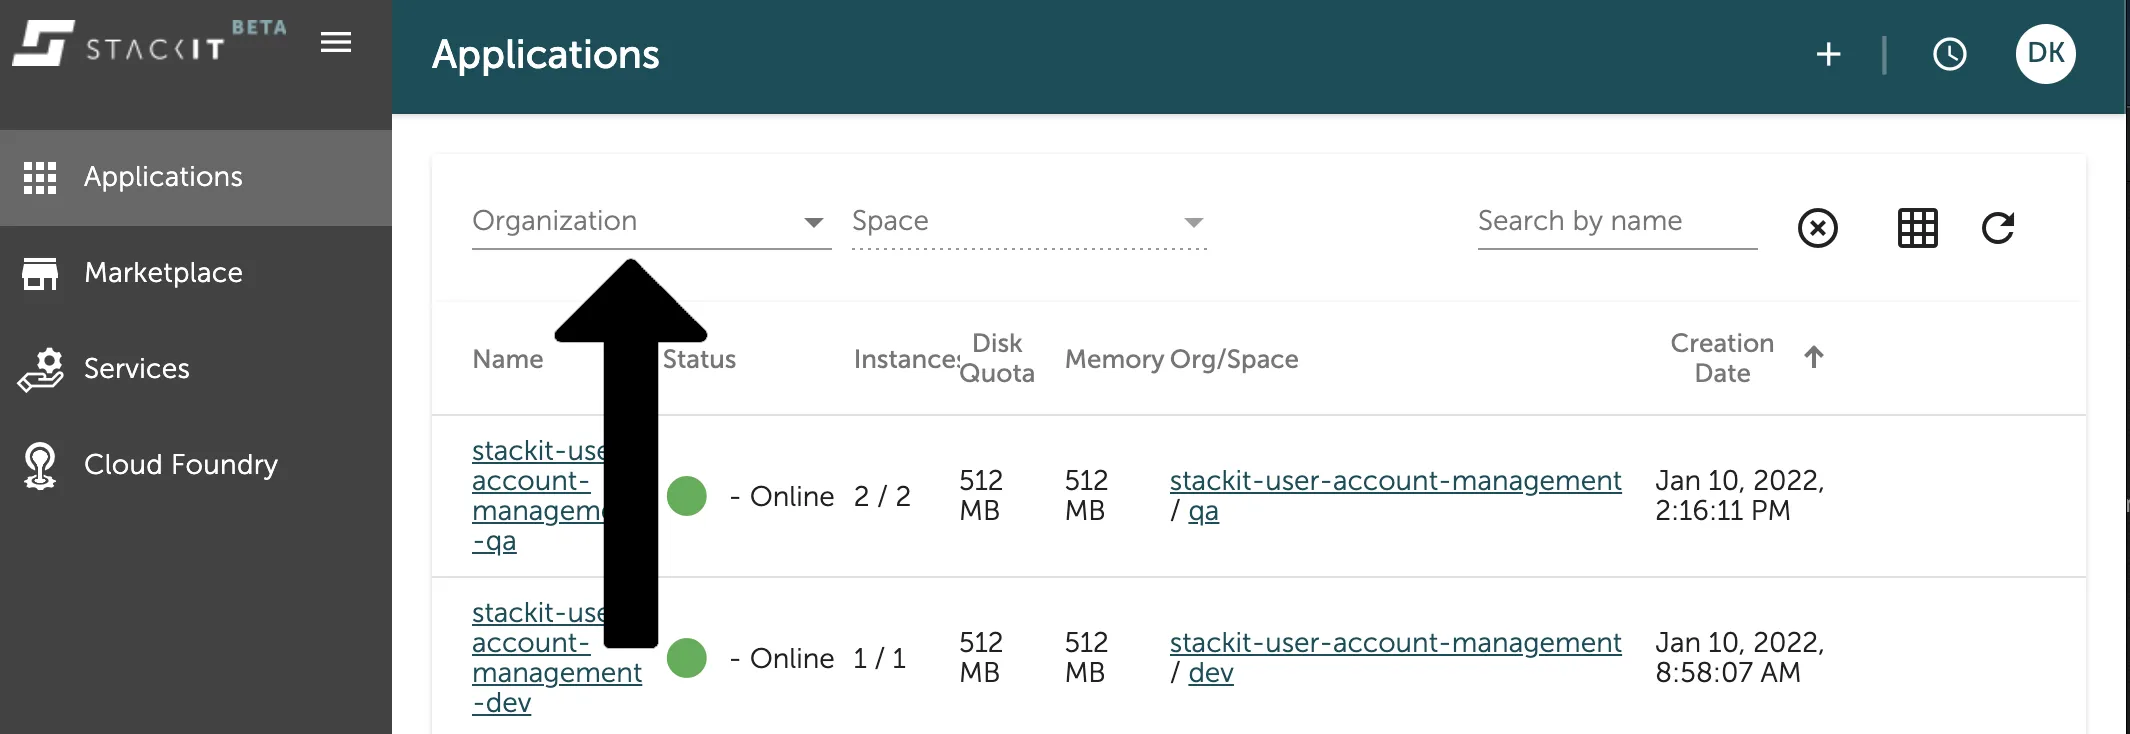Screen dimensions: 2130x734
Task: Click the Cloud Foundry icon
Action: (x=40, y=466)
